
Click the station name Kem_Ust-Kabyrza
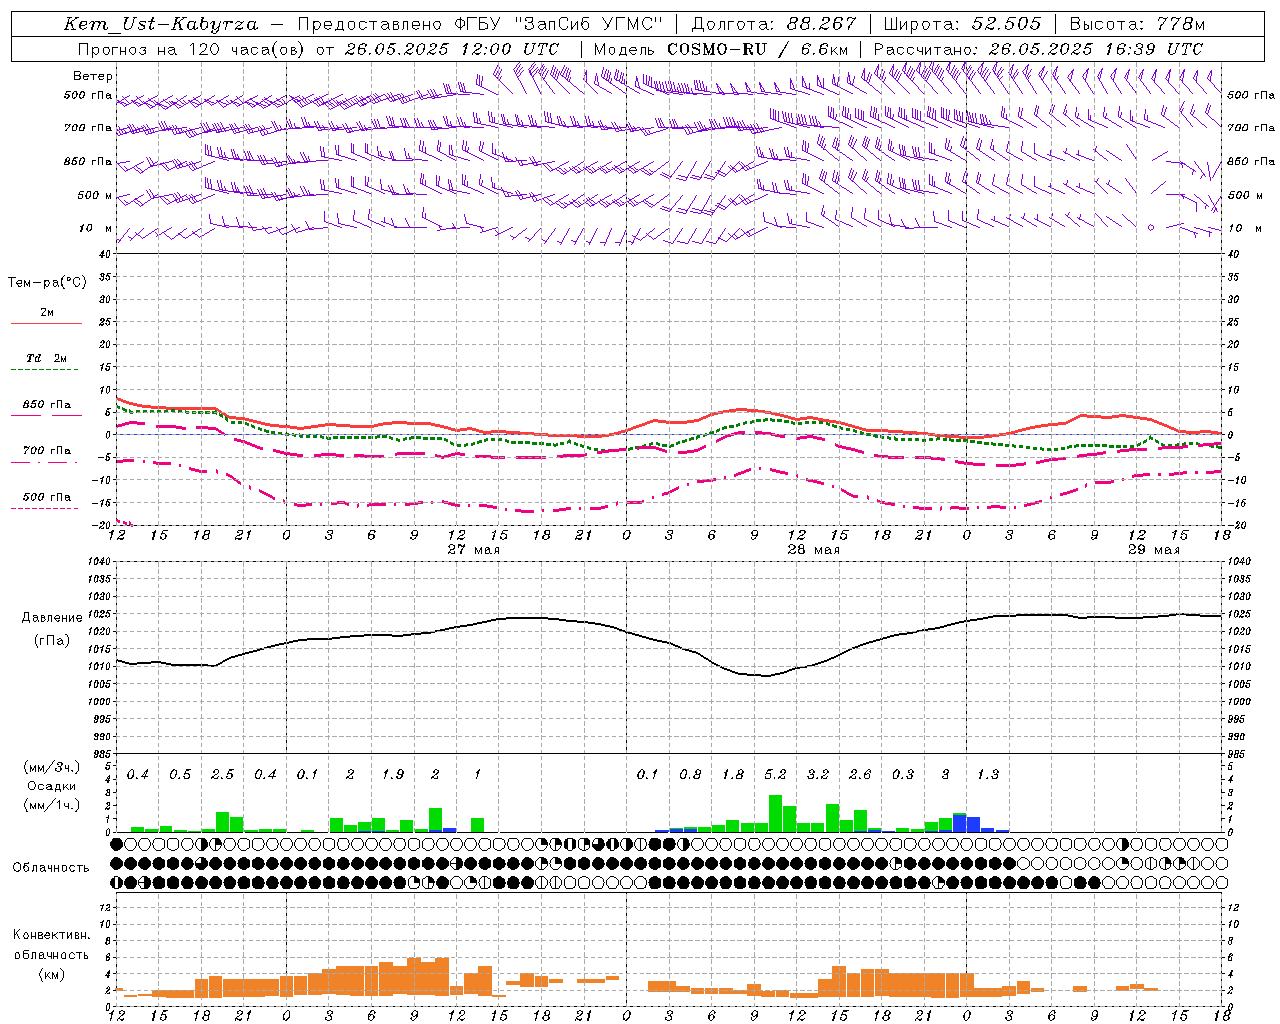pyautogui.click(x=161, y=24)
